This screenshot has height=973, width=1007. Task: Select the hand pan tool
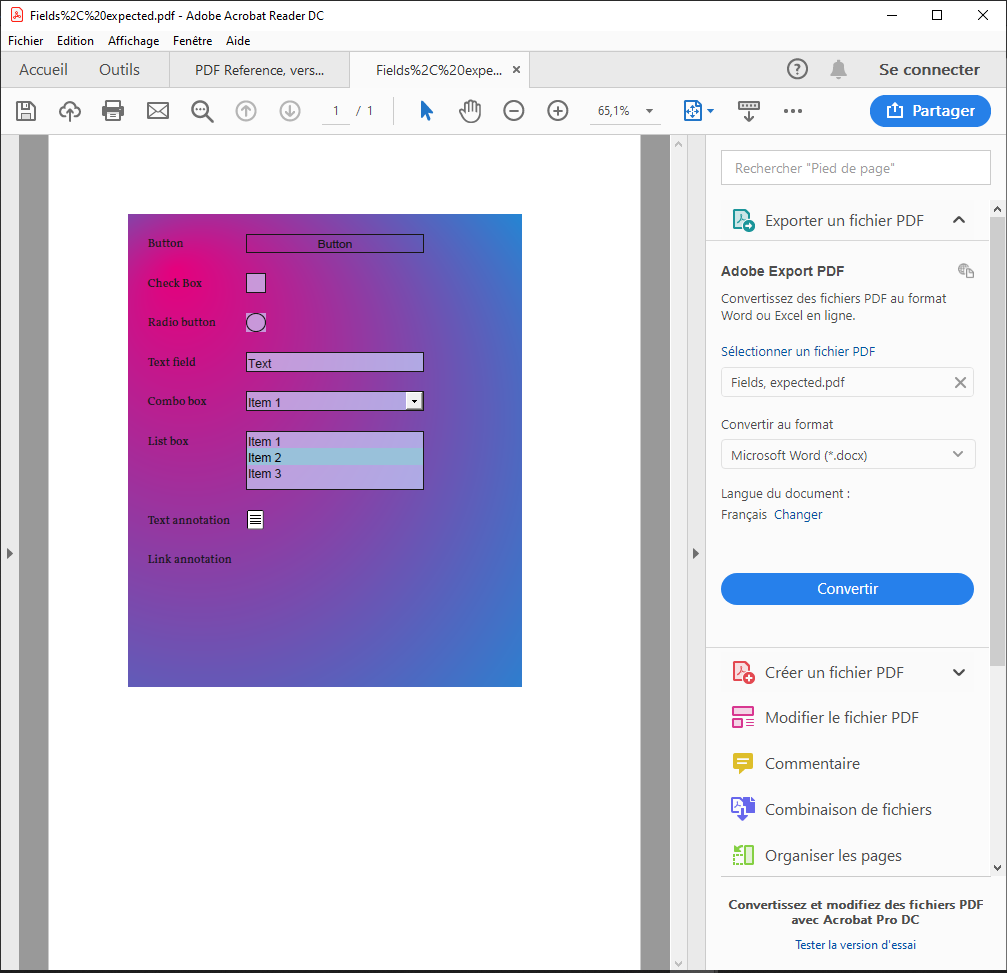(470, 111)
